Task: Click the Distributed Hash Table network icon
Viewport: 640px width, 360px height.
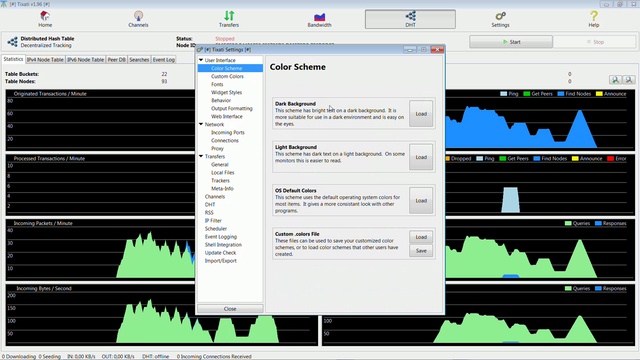Action: pos(12,42)
